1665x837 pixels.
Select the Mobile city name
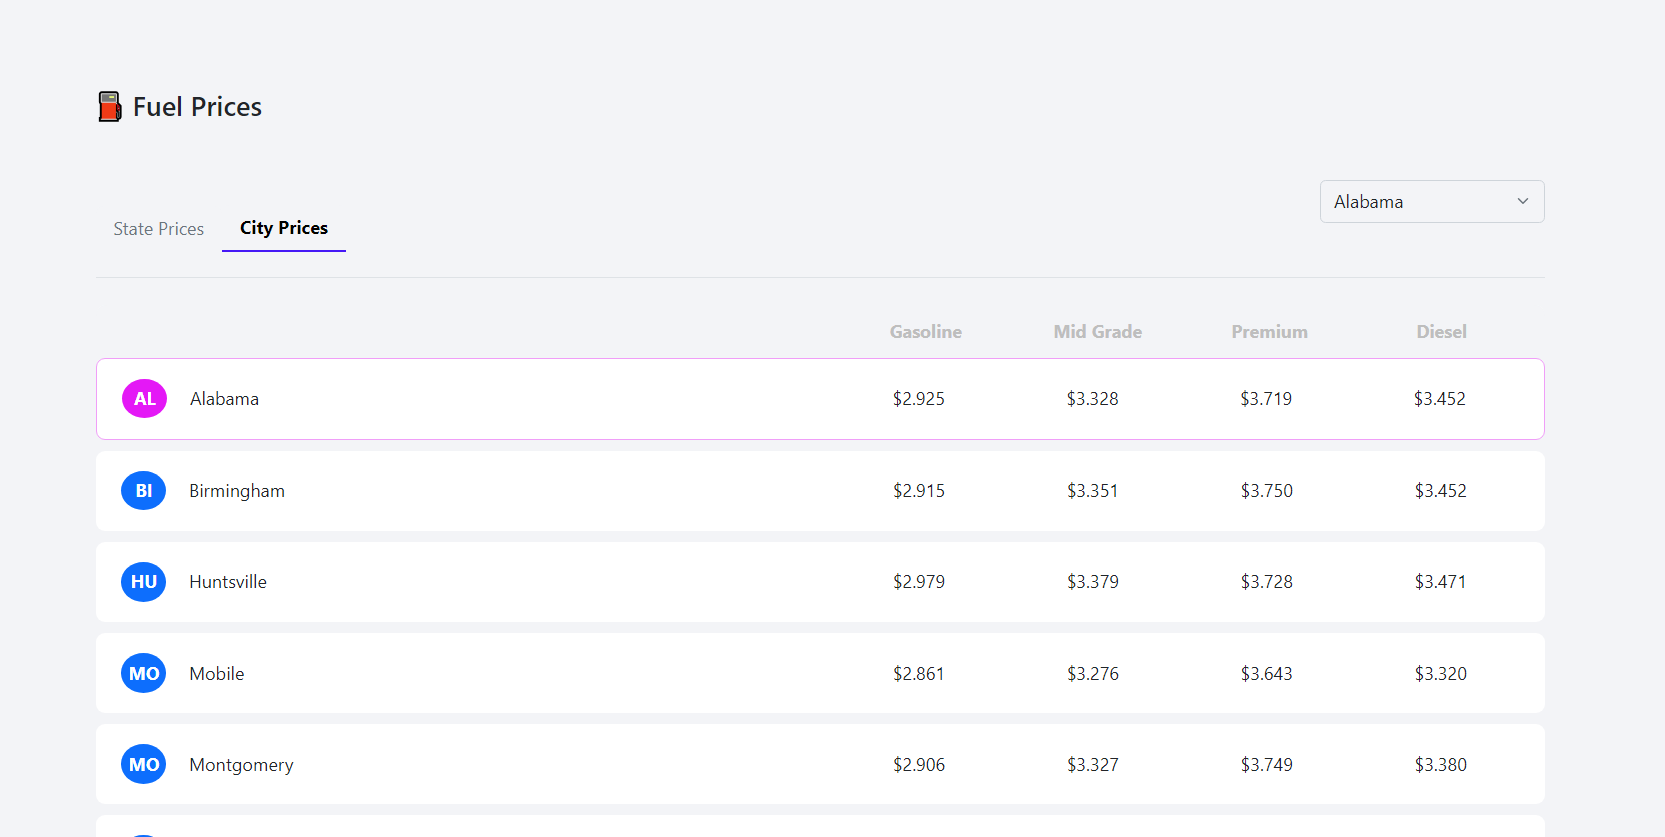click(x=217, y=674)
